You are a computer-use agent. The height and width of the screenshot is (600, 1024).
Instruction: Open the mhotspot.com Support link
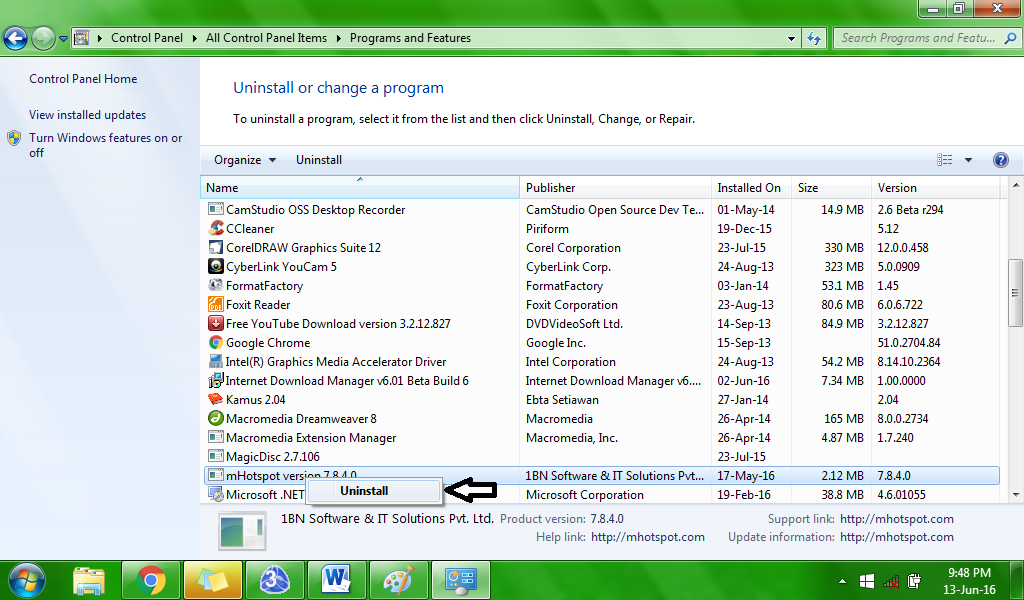tap(897, 519)
